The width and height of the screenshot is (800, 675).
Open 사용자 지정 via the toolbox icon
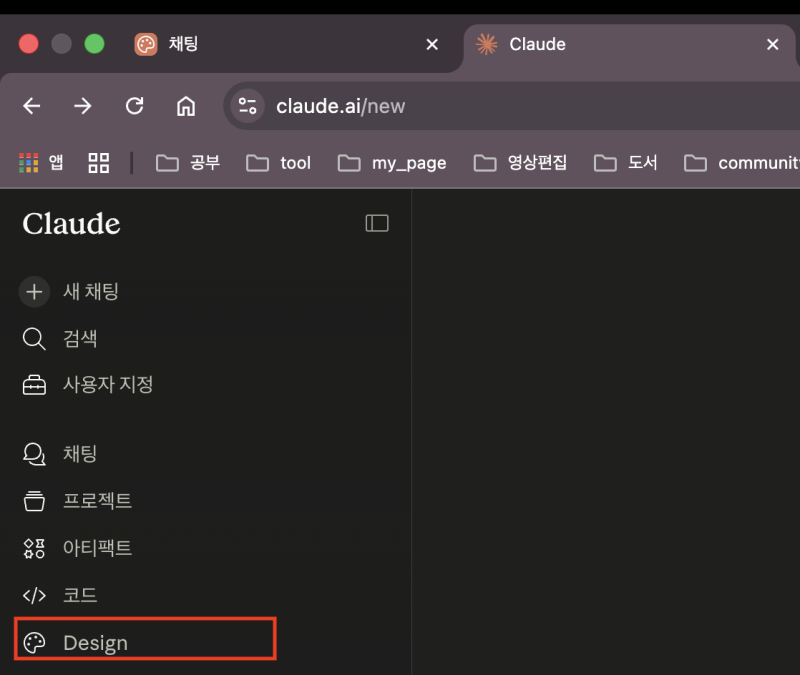coord(34,384)
